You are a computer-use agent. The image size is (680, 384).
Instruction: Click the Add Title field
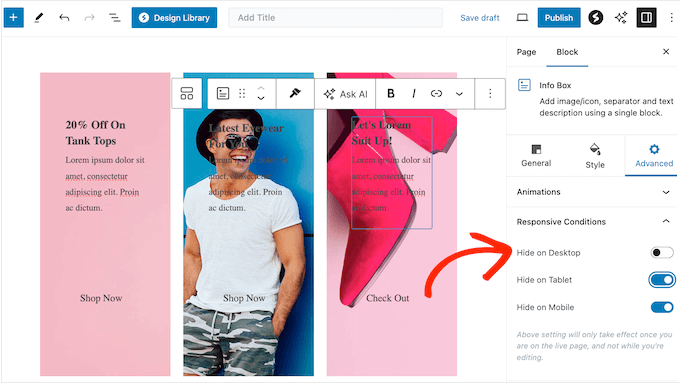coord(335,18)
